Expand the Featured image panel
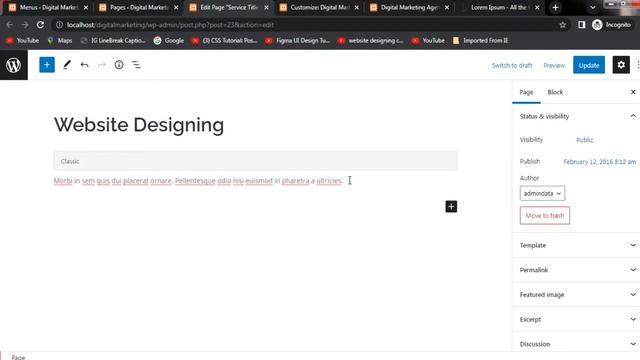 coord(576,295)
